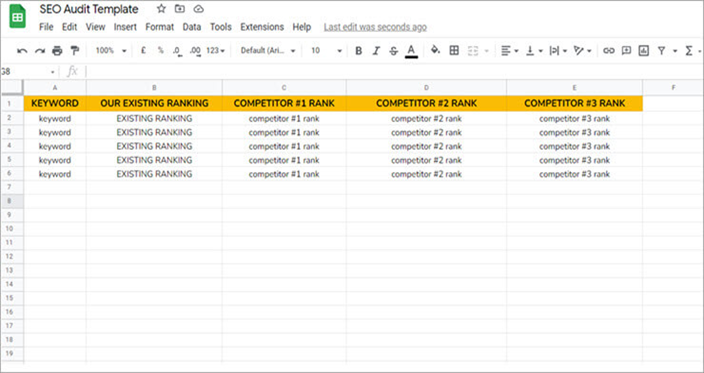Star the SEO Audit Template document
Screen dimensions: 704x373
(x=161, y=9)
